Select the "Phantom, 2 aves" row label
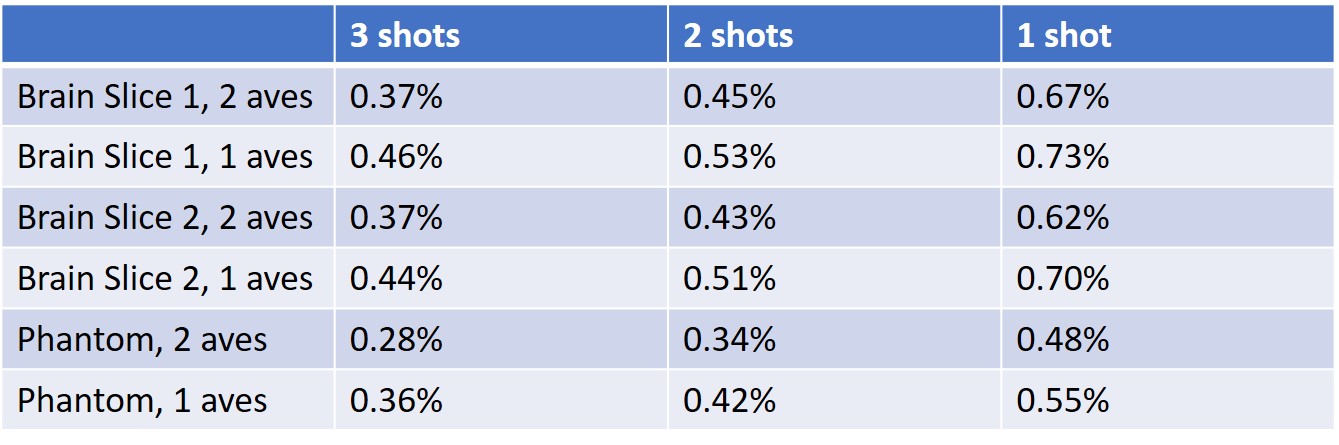 point(142,339)
